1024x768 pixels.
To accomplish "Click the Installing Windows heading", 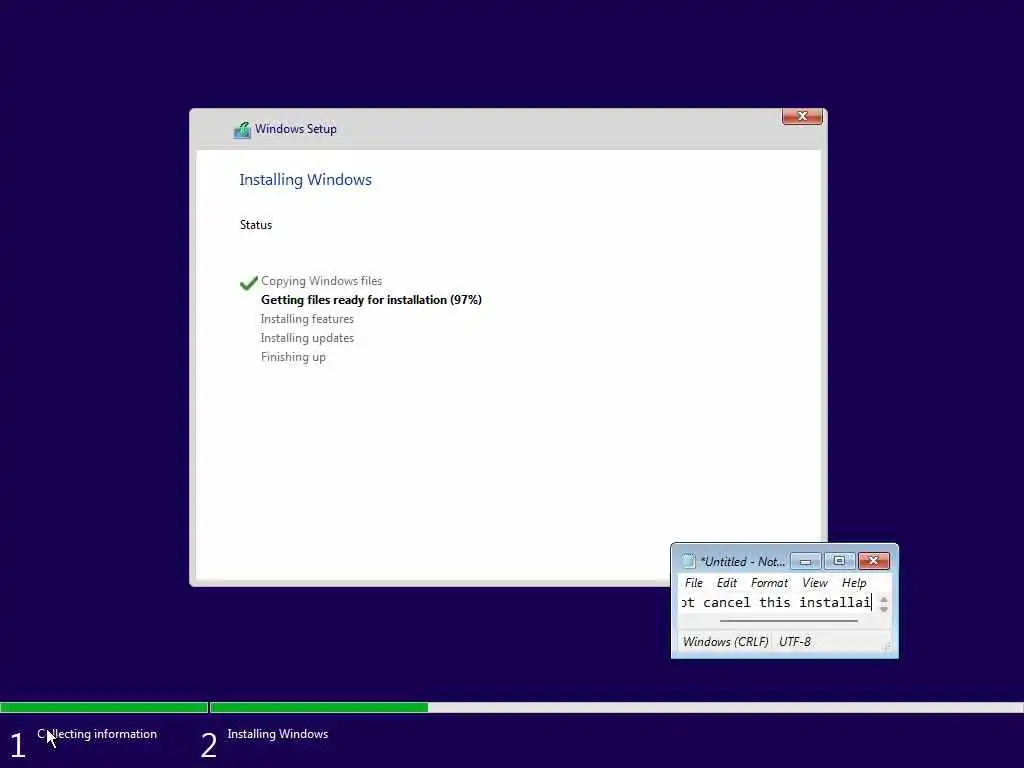I will pos(305,180).
